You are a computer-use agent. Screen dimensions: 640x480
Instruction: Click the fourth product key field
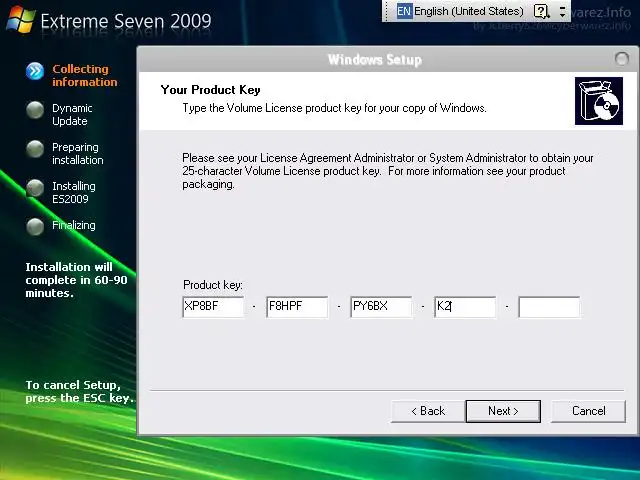[x=465, y=307]
